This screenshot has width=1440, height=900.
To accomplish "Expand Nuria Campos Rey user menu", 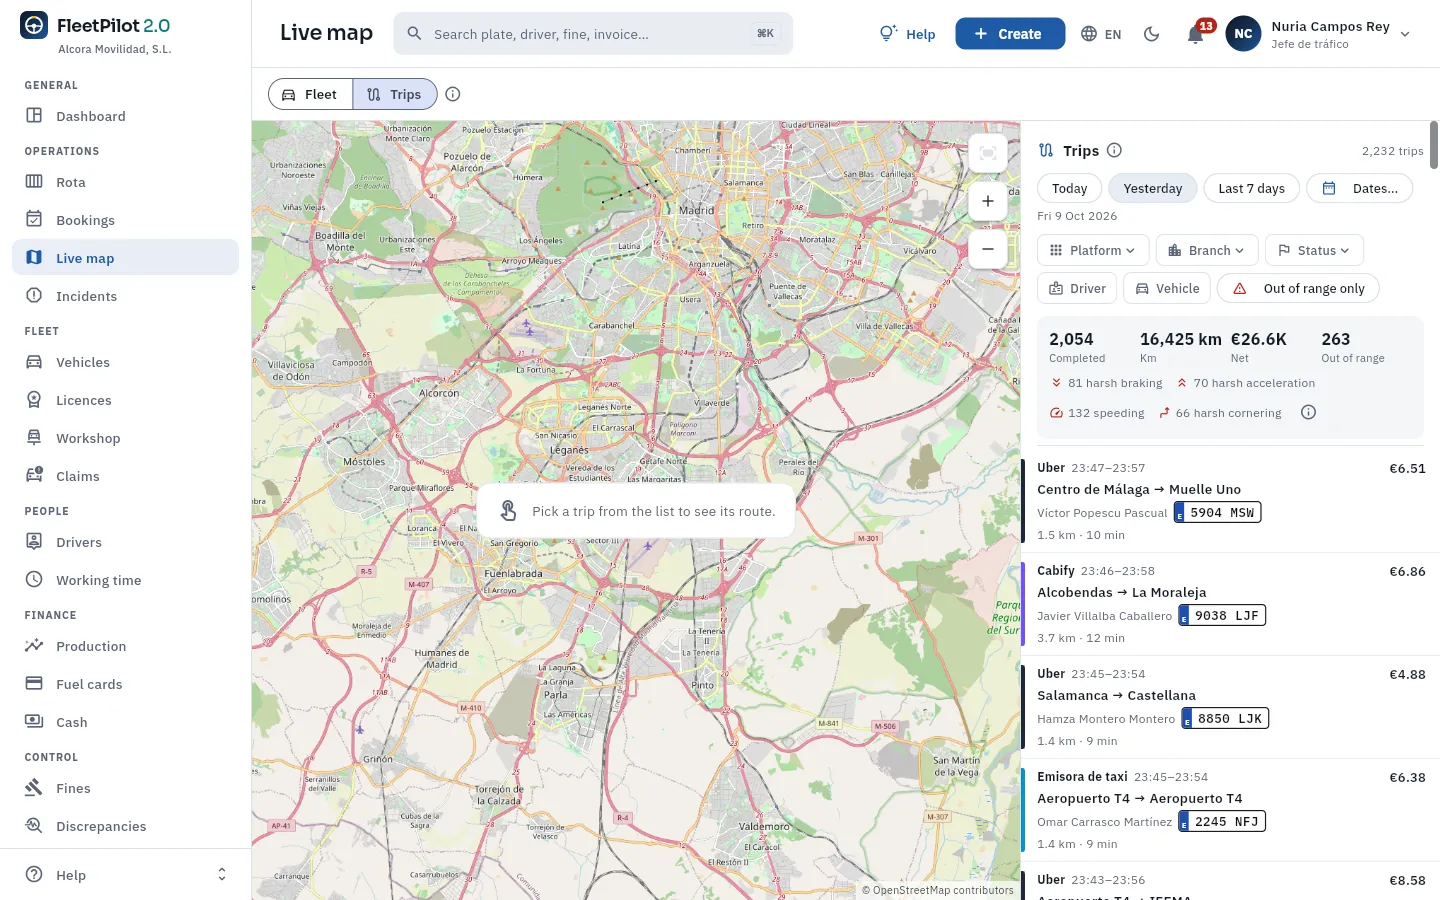I will (1319, 34).
